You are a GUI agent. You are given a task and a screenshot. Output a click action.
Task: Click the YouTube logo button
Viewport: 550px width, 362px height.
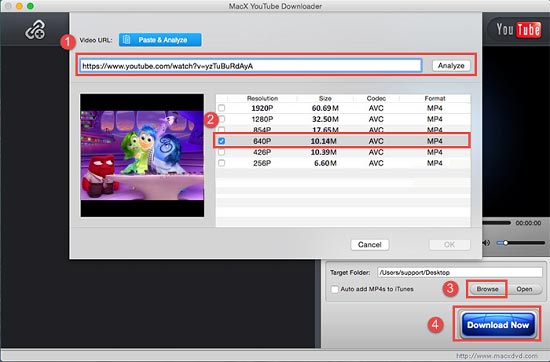tap(518, 30)
